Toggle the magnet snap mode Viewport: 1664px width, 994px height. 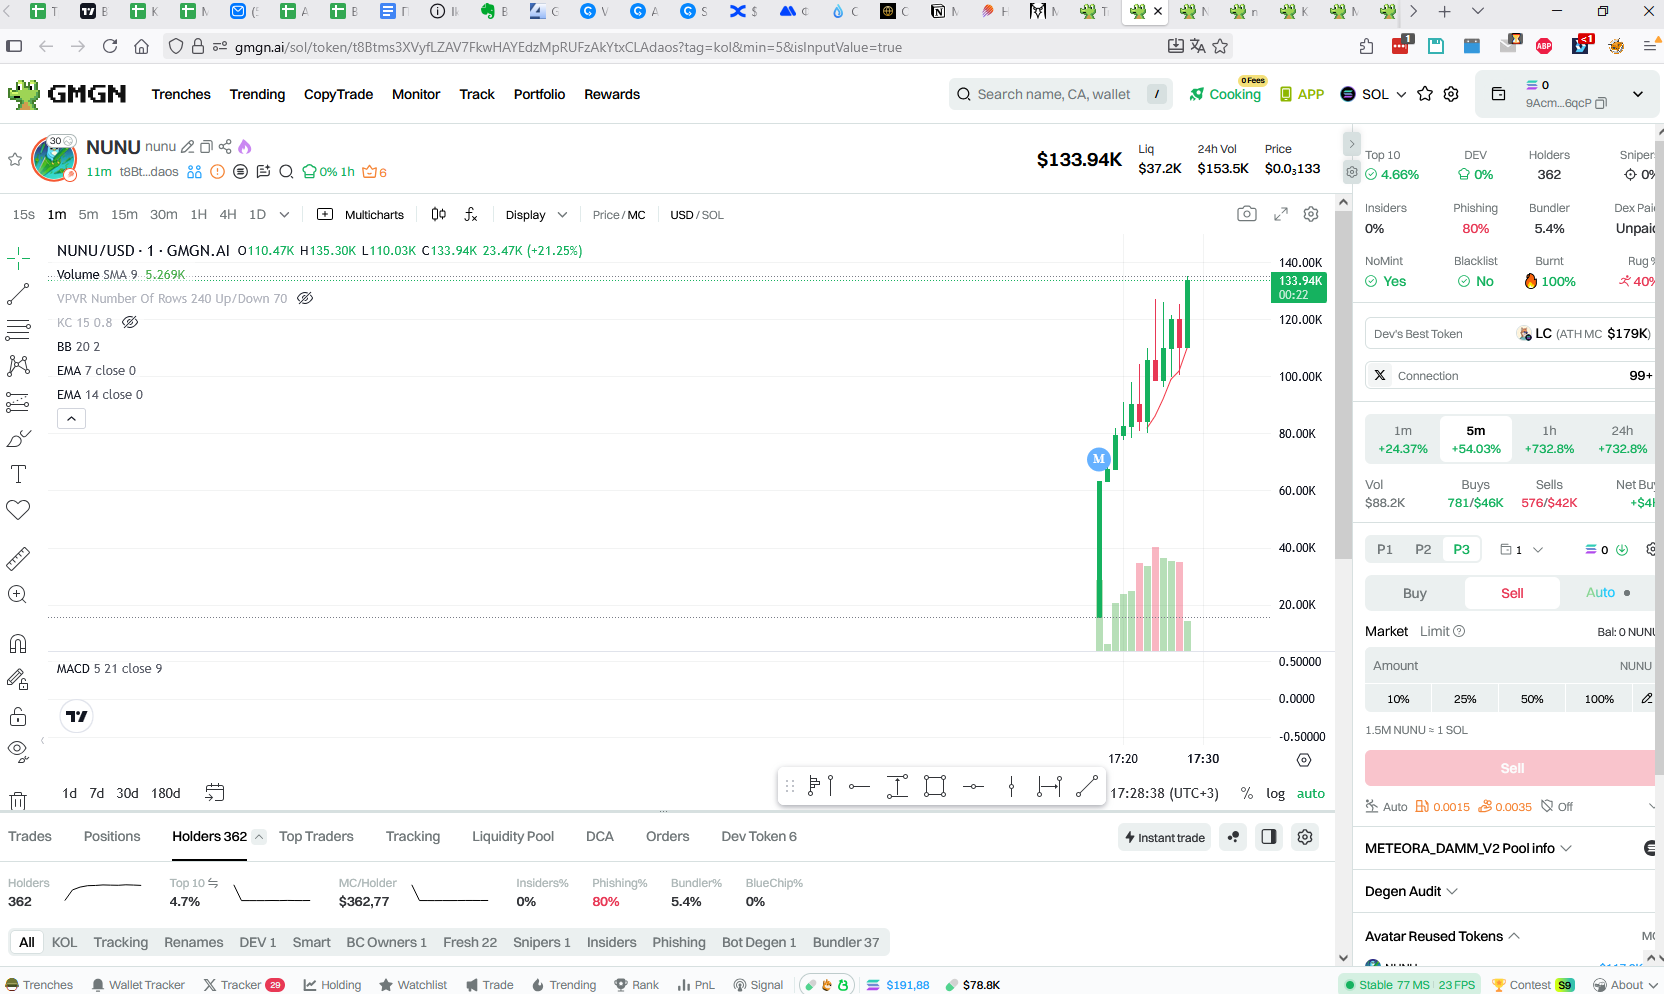[18, 643]
